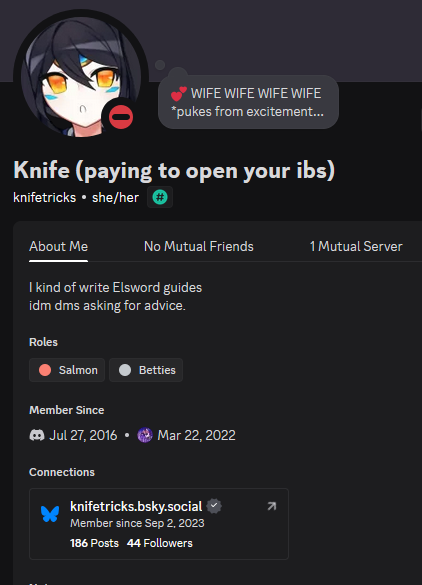Click the anime profile avatar picture
Screen dimensions: 422x585
[x=81, y=77]
